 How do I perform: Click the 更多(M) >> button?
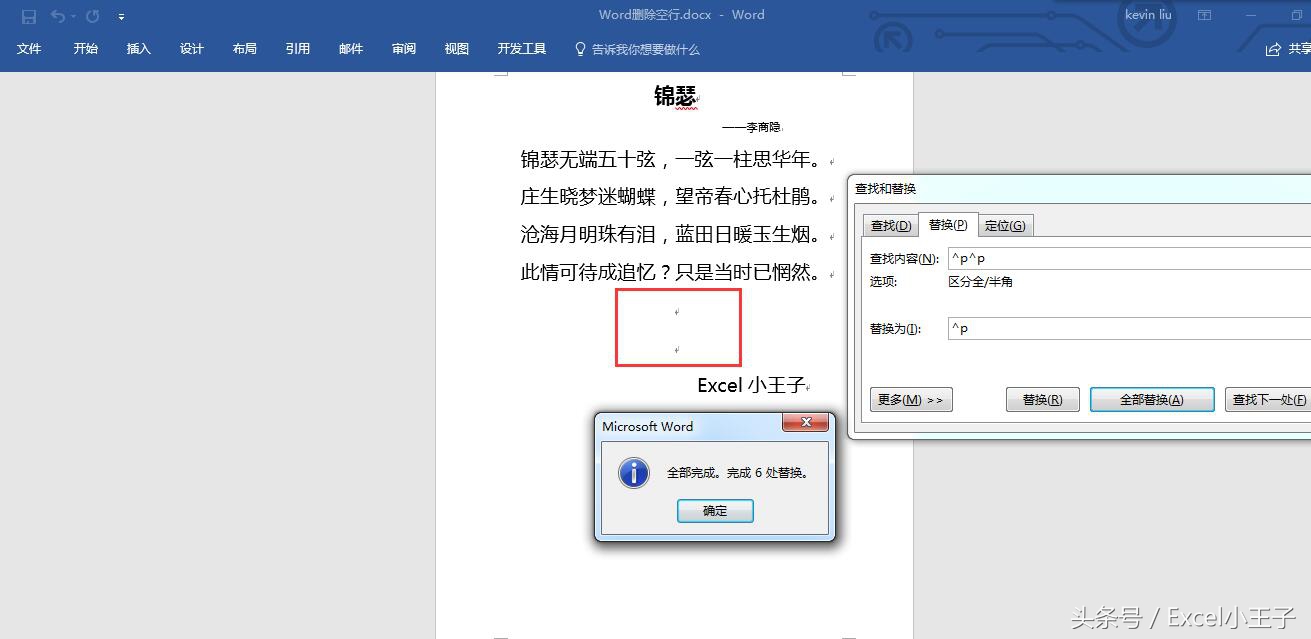[911, 400]
